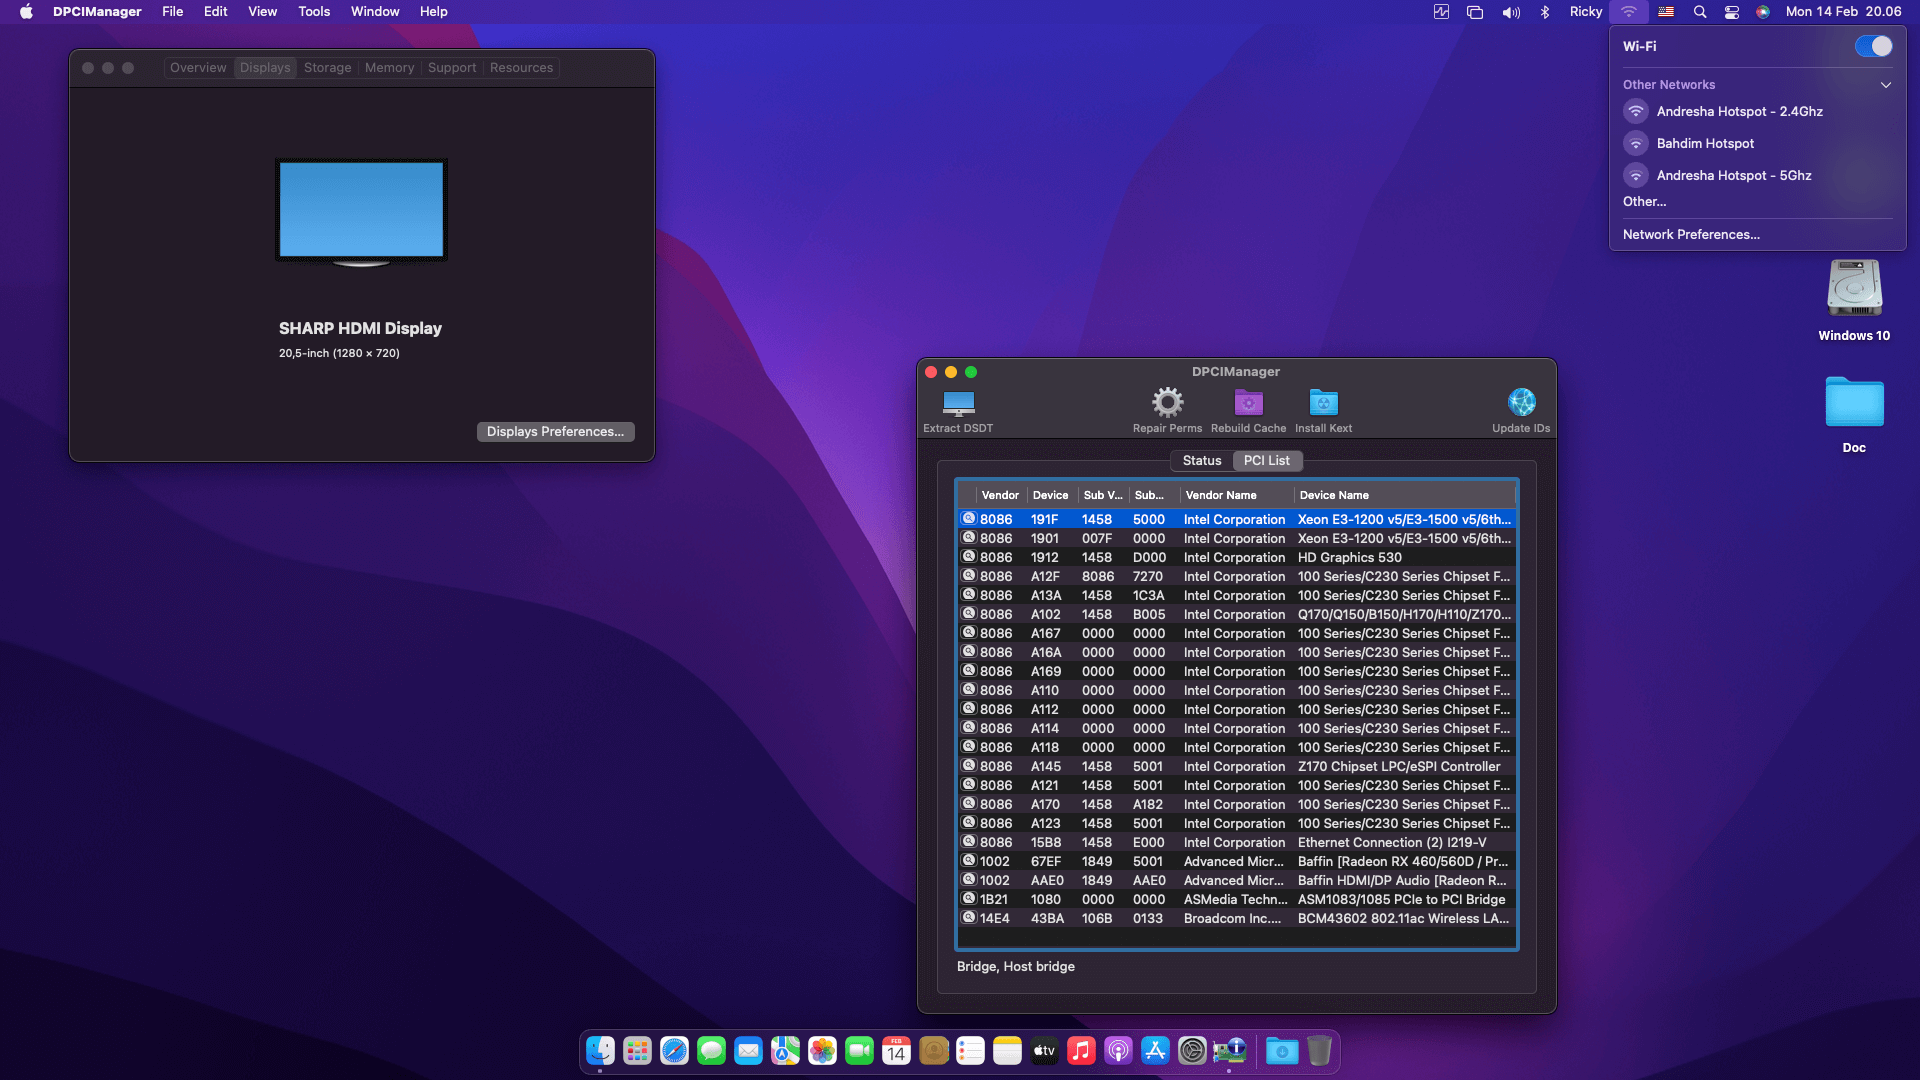Open System Preferences in the Dock
Screen dimensions: 1920x1080
(x=1192, y=1050)
